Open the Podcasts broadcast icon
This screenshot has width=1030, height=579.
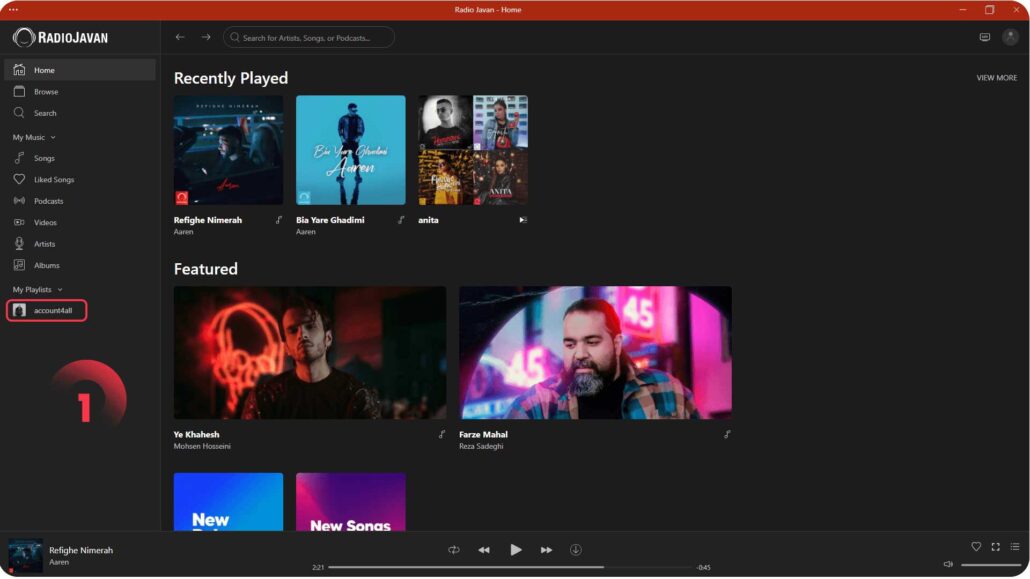[x=19, y=200]
